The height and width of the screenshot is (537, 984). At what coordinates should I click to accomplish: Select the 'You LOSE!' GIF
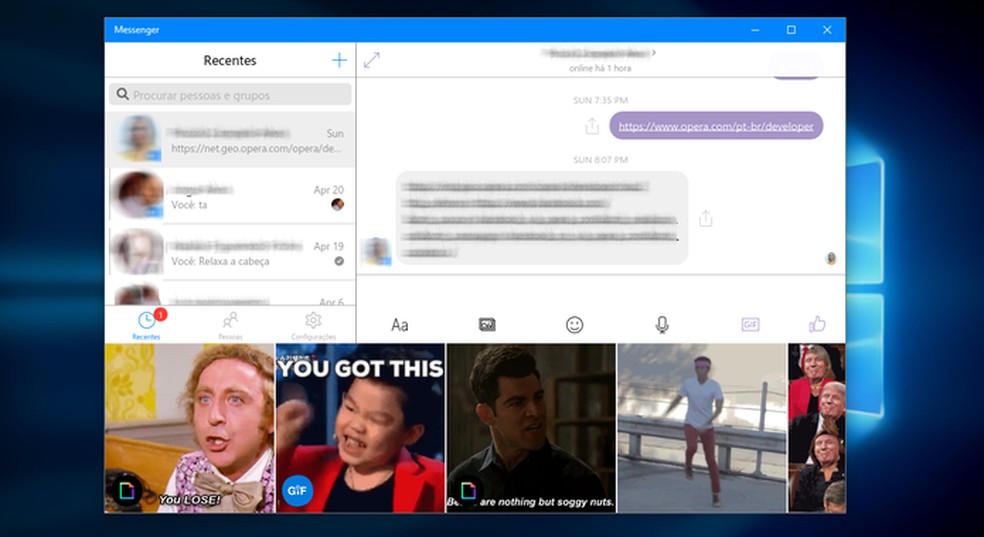click(190, 428)
